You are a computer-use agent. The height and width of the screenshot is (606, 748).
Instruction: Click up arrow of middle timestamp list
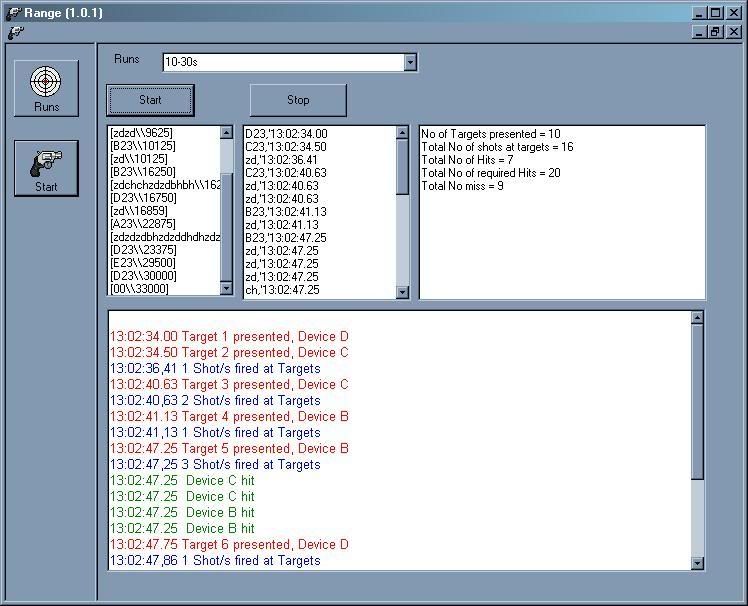point(402,132)
